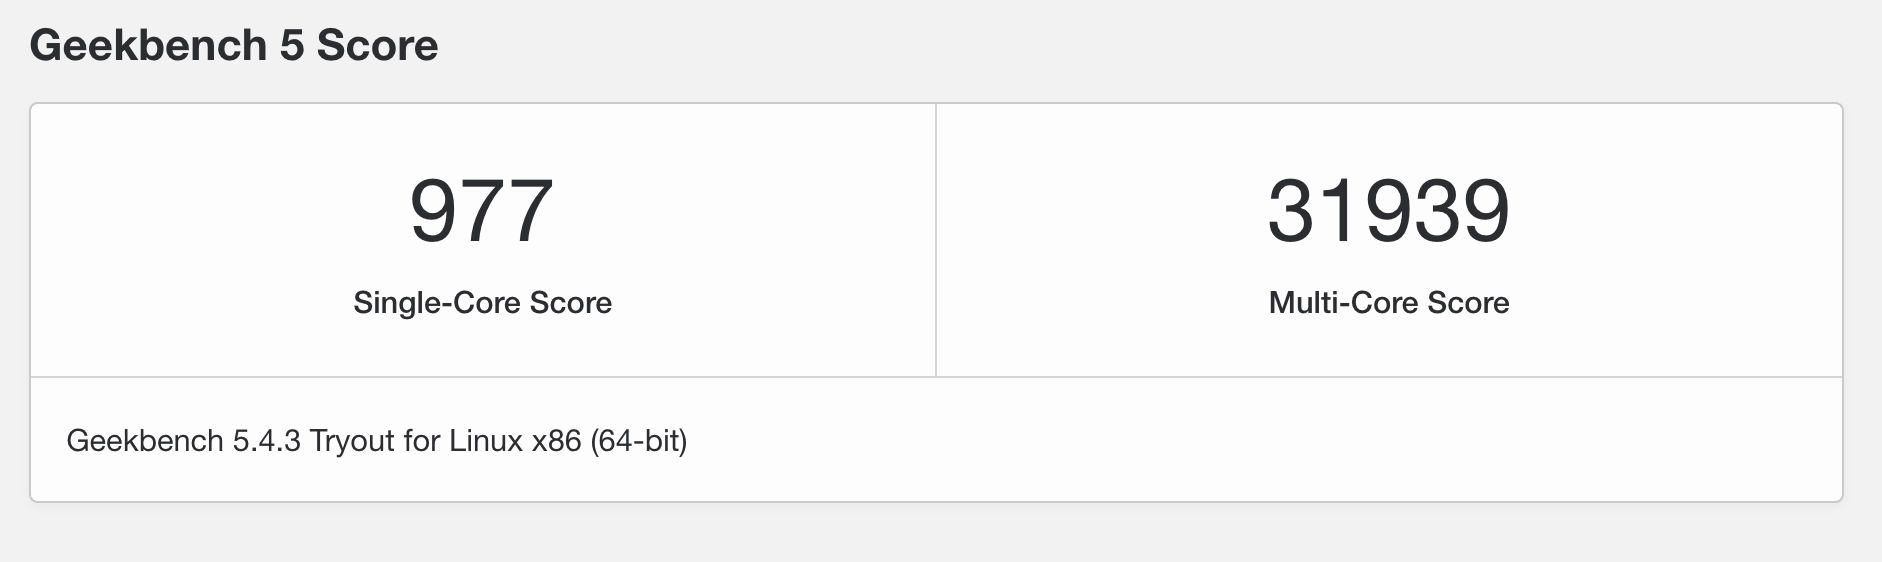Viewport: 1882px width, 562px height.
Task: Click the "Geekbench 5 Score" heading
Action: 234,46
